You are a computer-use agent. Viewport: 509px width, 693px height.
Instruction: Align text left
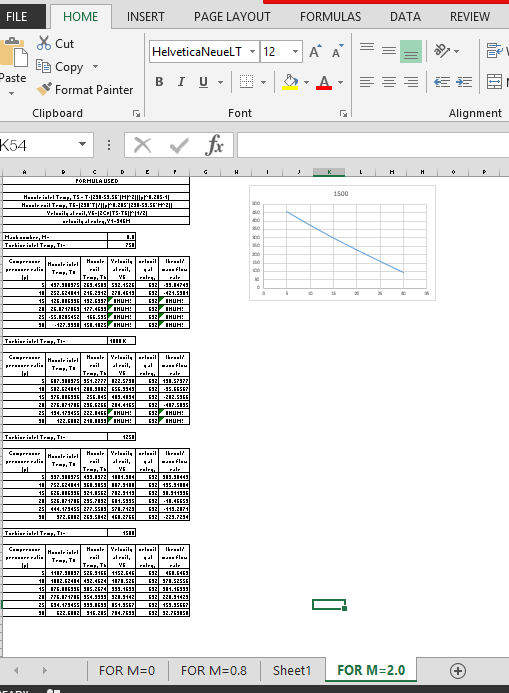(367, 82)
